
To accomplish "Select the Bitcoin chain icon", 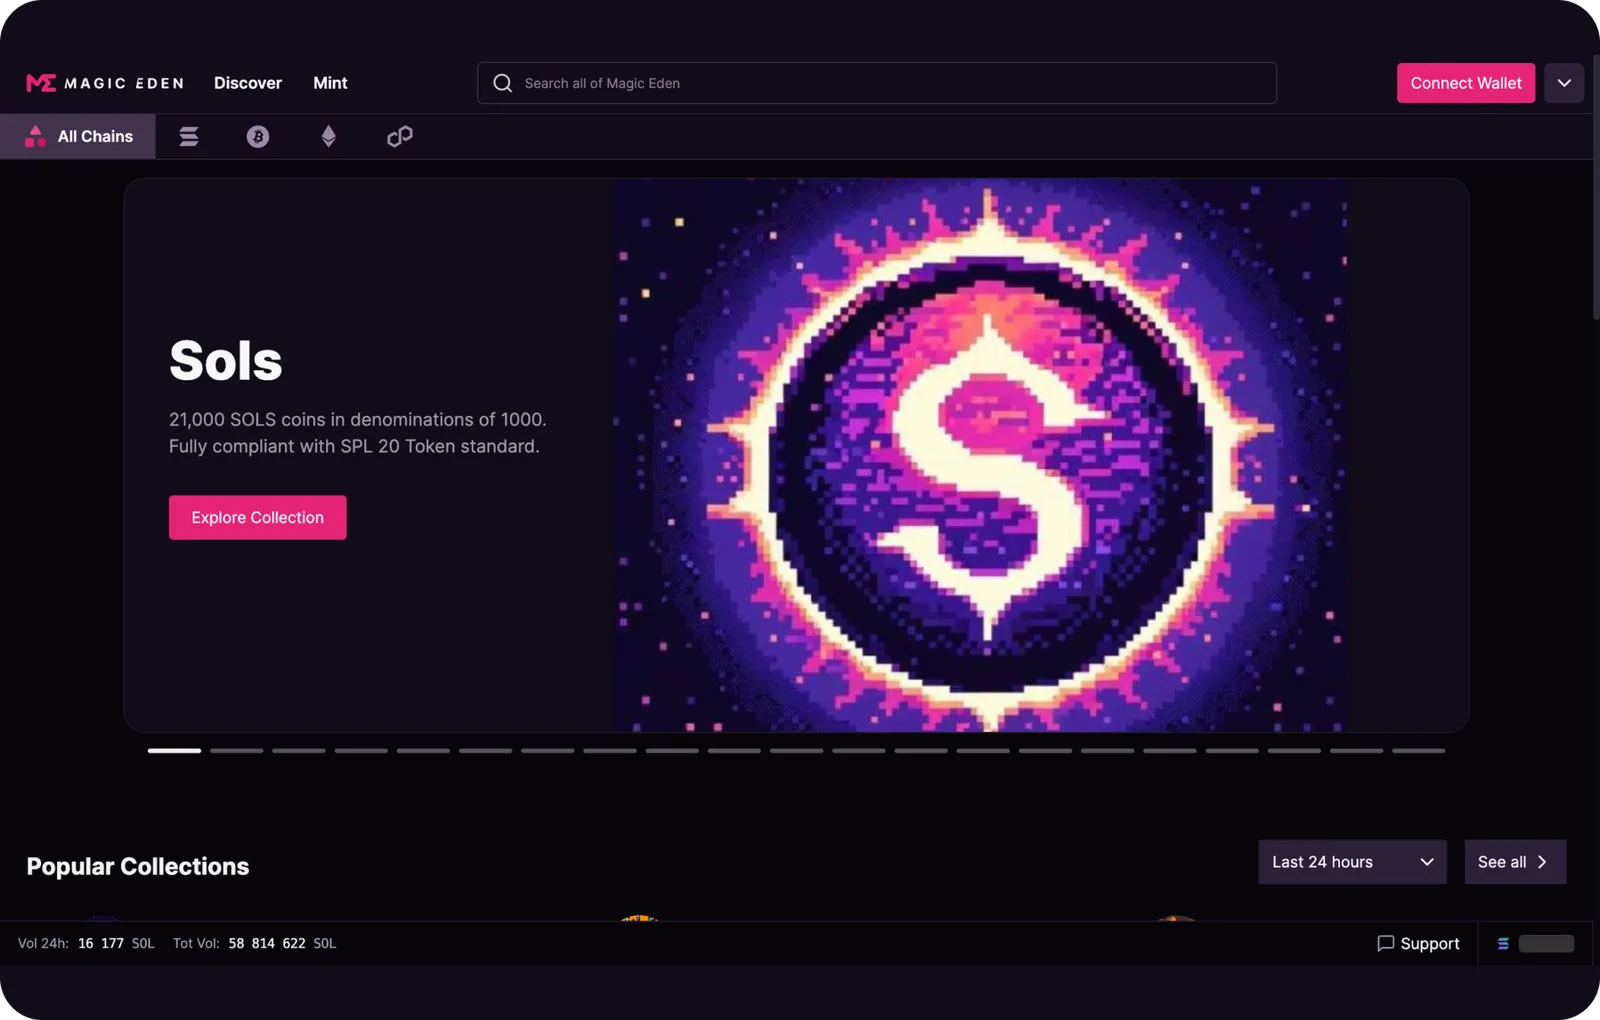I will tap(258, 136).
